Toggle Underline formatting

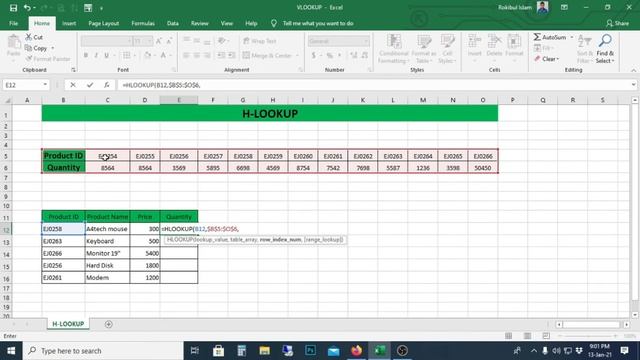coord(107,55)
